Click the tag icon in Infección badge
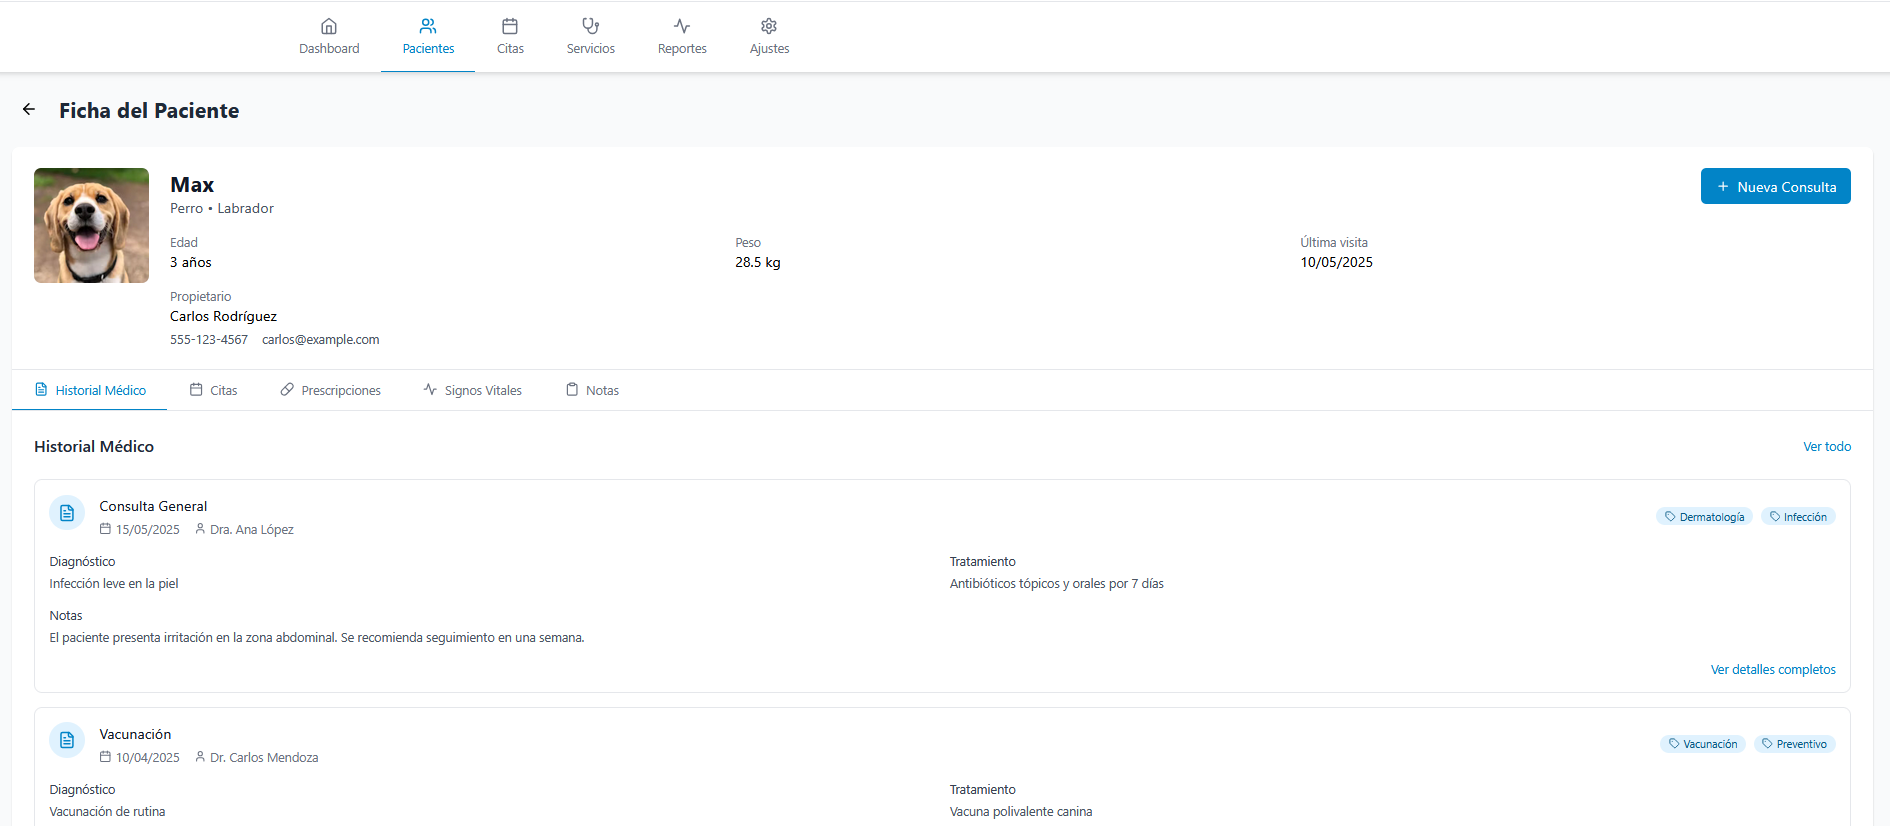 pyautogui.click(x=1775, y=517)
